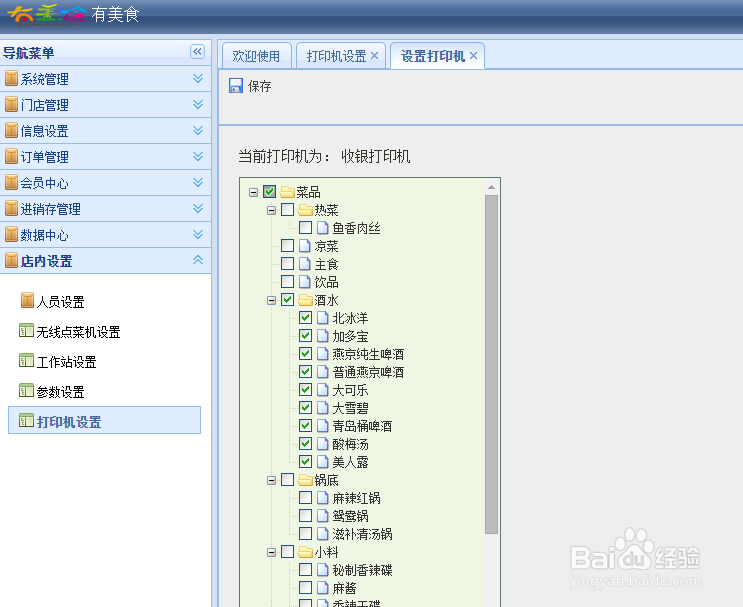The height and width of the screenshot is (607, 743).
Task: Check the 鸳鸯锅 checkbox
Action: click(x=306, y=516)
